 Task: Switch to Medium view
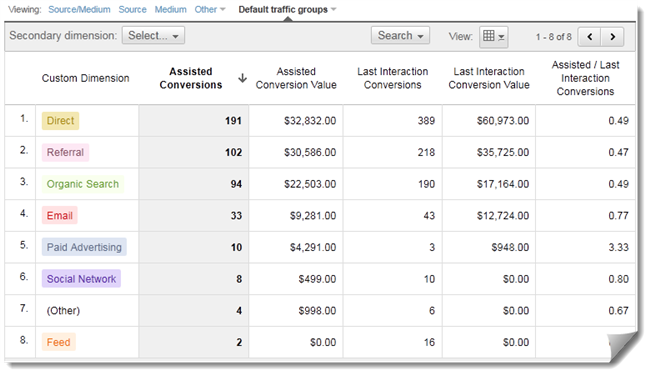pyautogui.click(x=170, y=9)
